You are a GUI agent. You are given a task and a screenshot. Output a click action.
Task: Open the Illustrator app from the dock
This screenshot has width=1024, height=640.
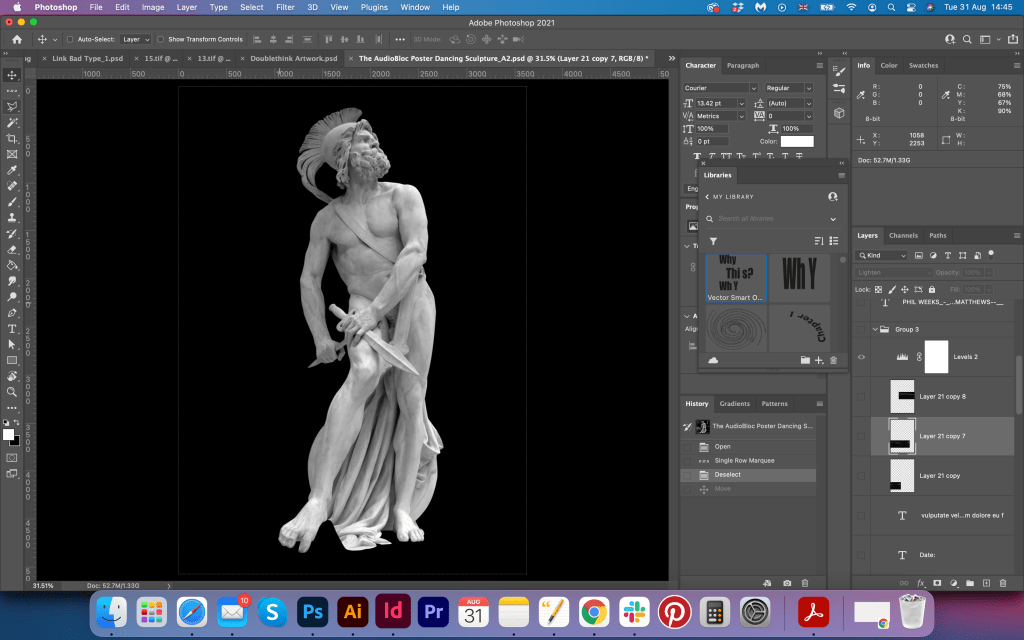(352, 611)
